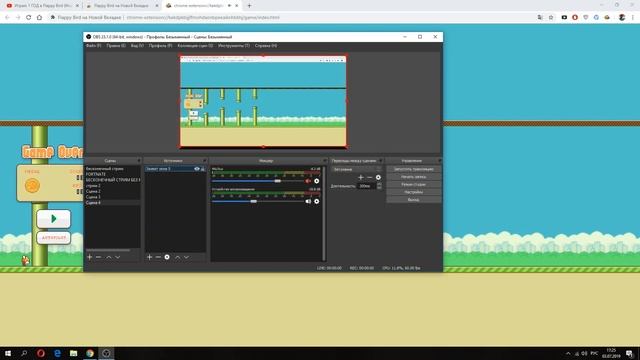Viewport: 640px width, 360px height.
Task: Toggle visibility eye of capture source
Action: point(197,169)
